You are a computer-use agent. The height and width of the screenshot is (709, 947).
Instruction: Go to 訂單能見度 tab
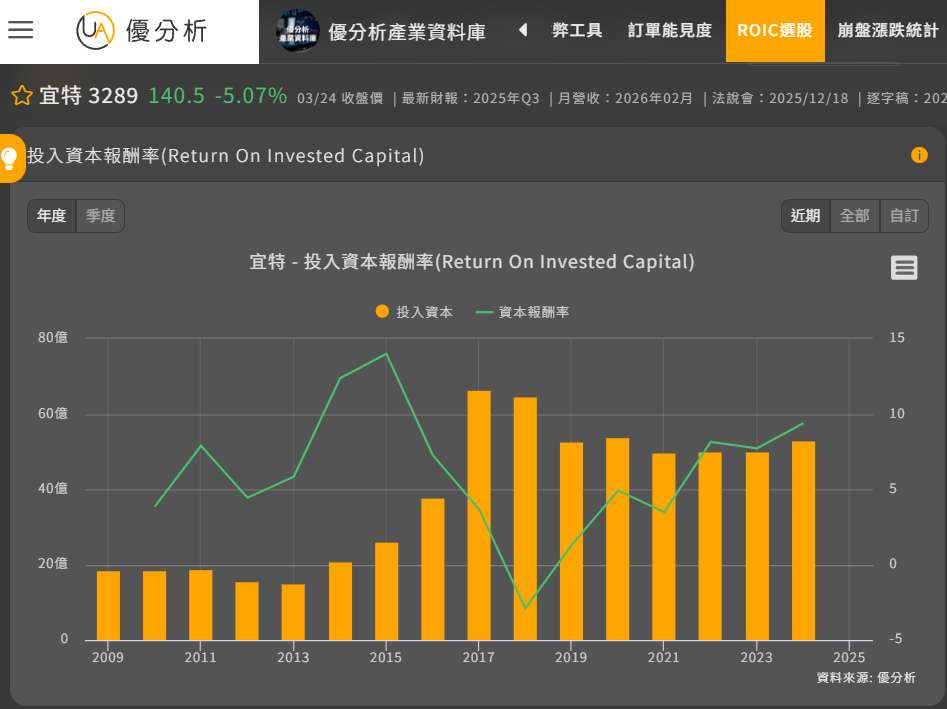pos(670,31)
